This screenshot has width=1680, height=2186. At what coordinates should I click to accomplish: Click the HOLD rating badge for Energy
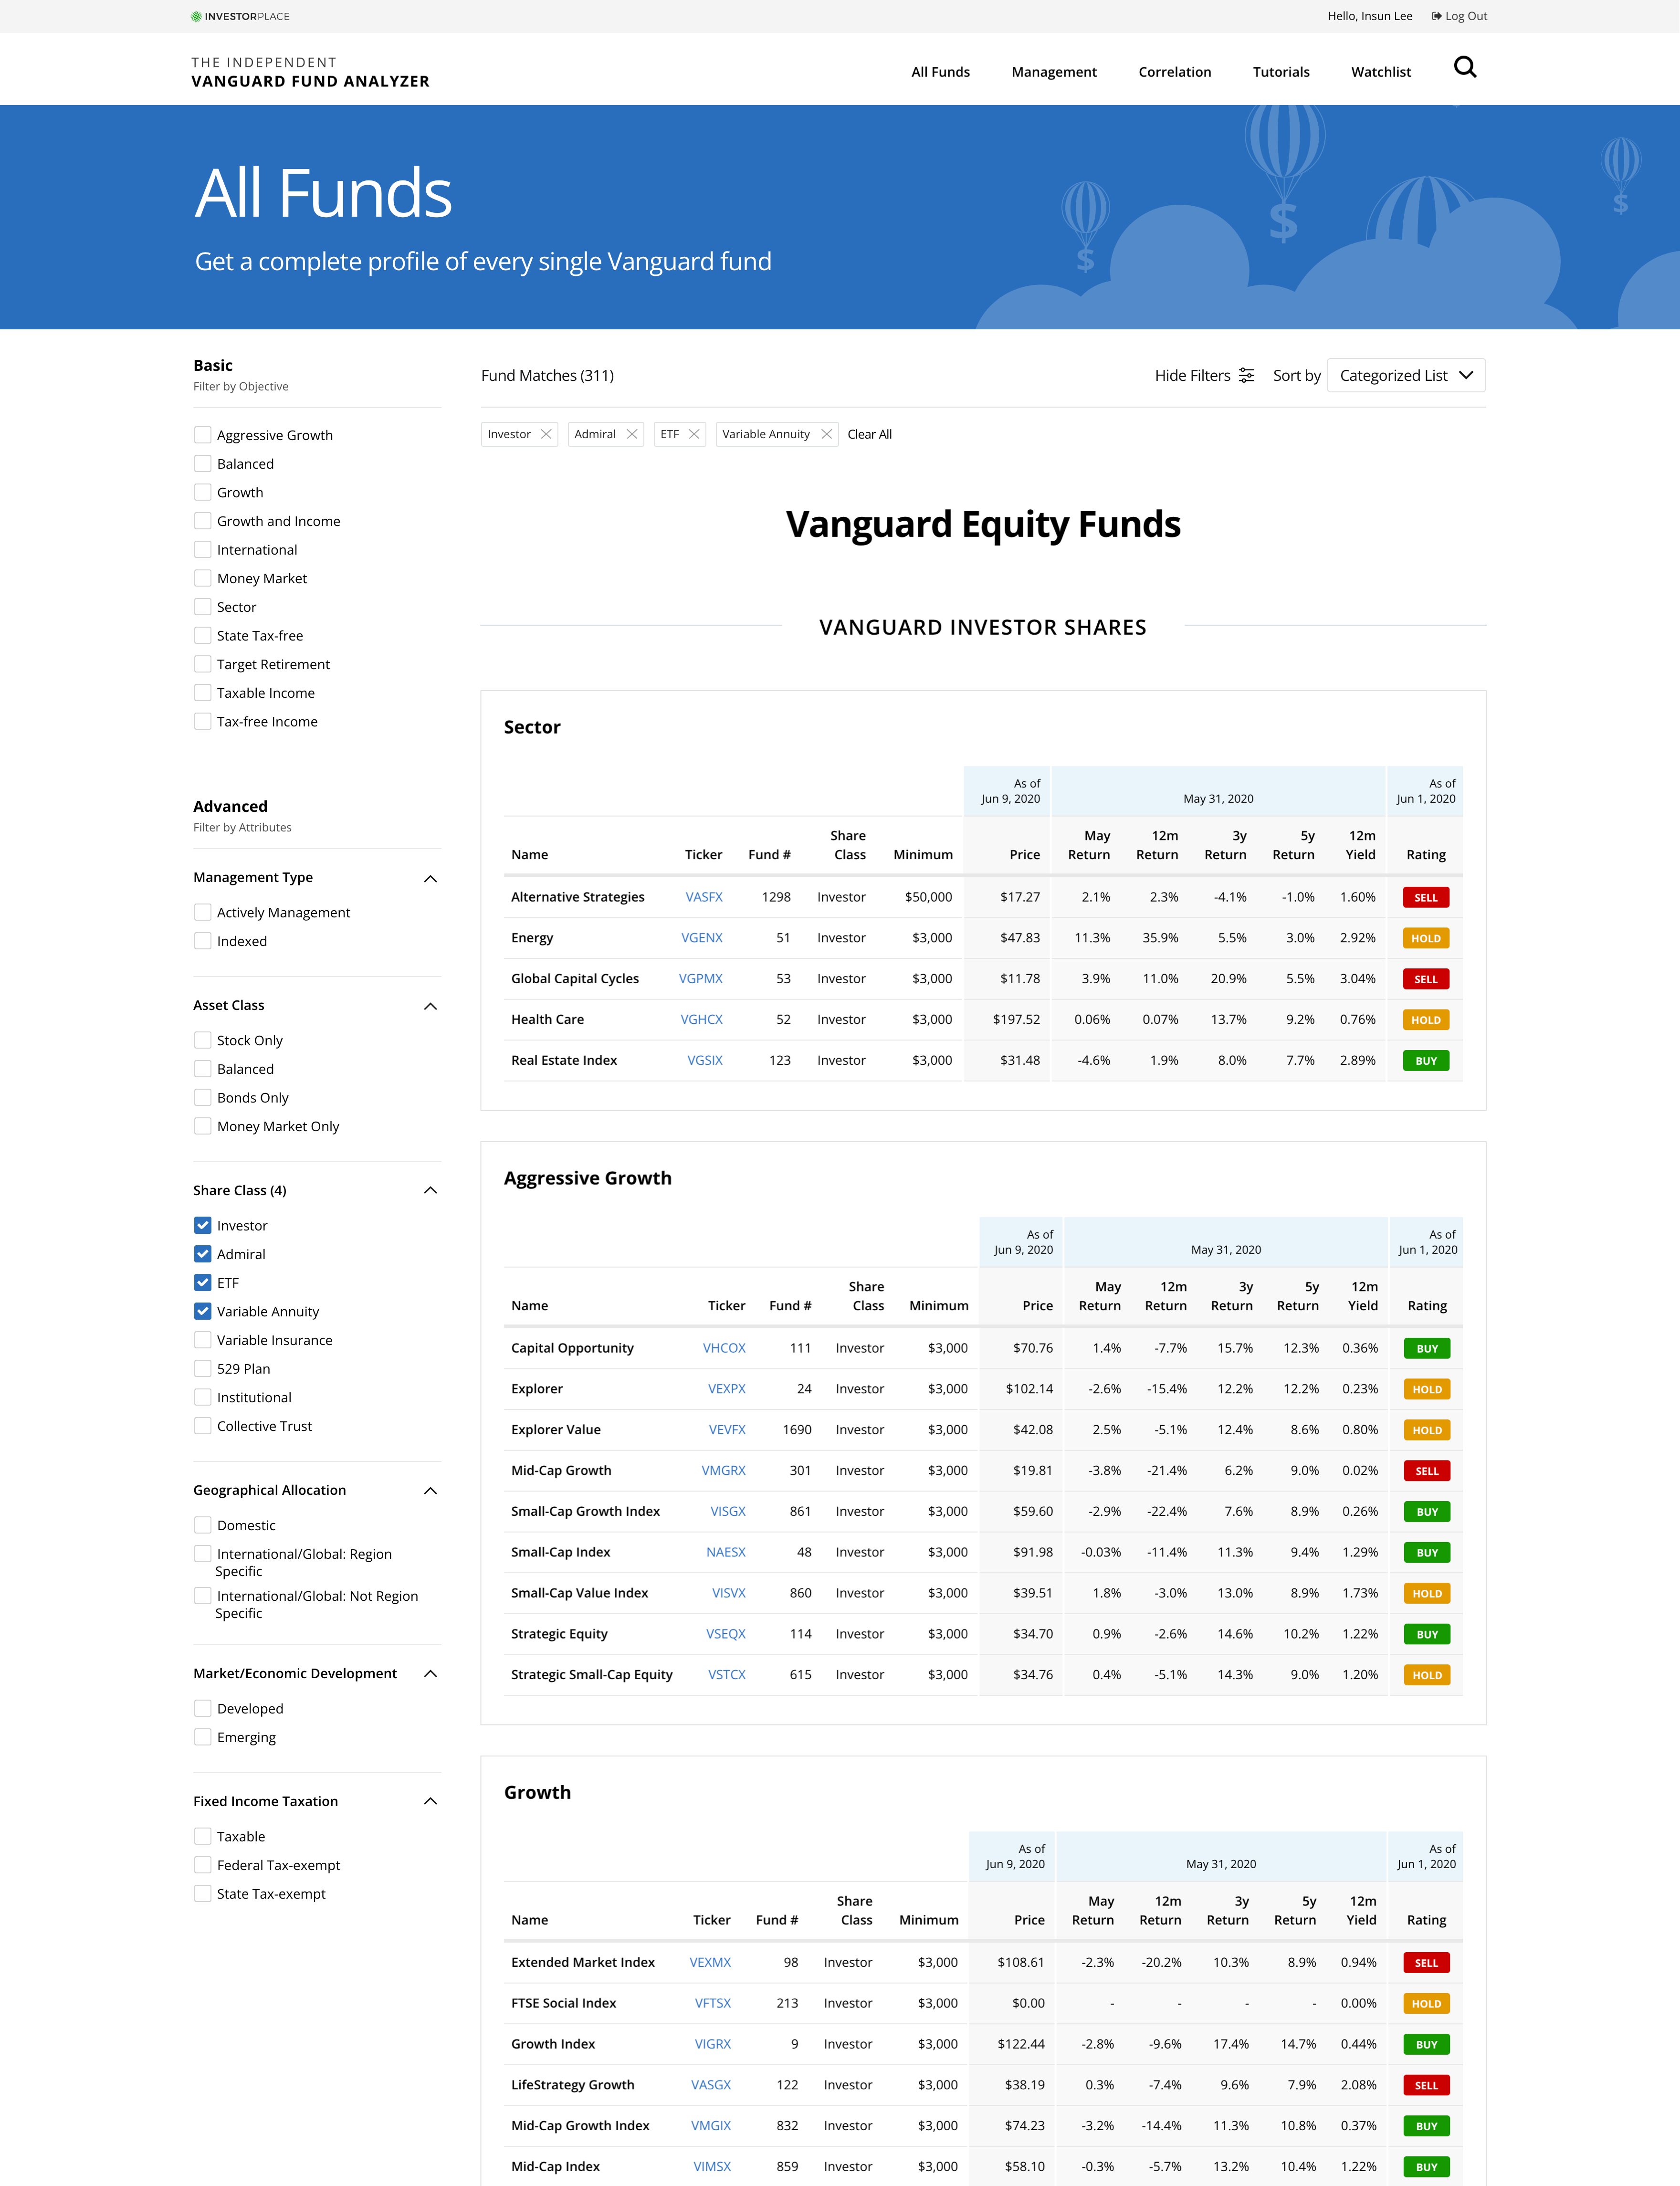coord(1425,939)
